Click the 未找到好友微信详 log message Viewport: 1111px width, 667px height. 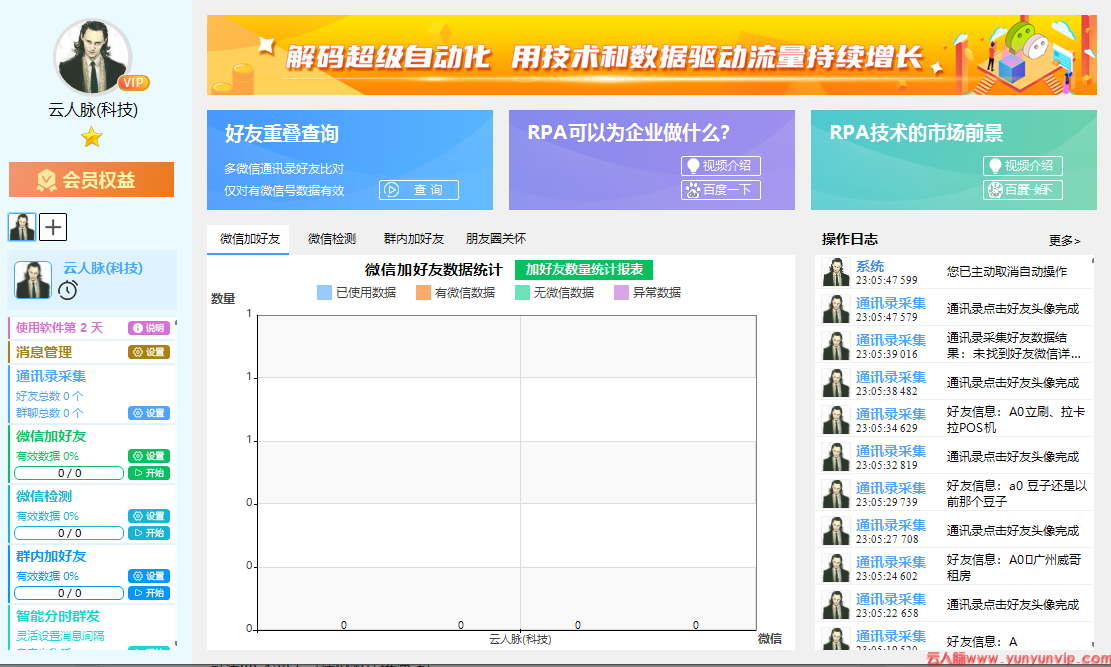click(x=1015, y=345)
